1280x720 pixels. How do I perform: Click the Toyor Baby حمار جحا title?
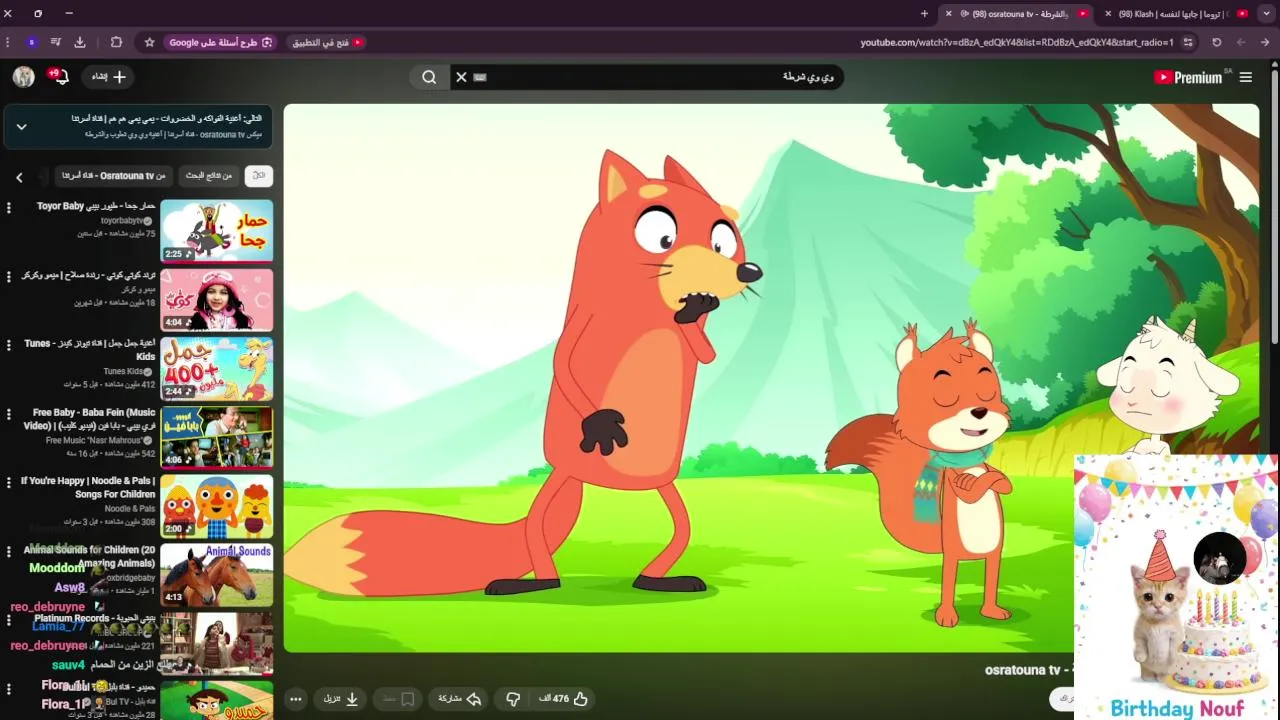click(96, 206)
